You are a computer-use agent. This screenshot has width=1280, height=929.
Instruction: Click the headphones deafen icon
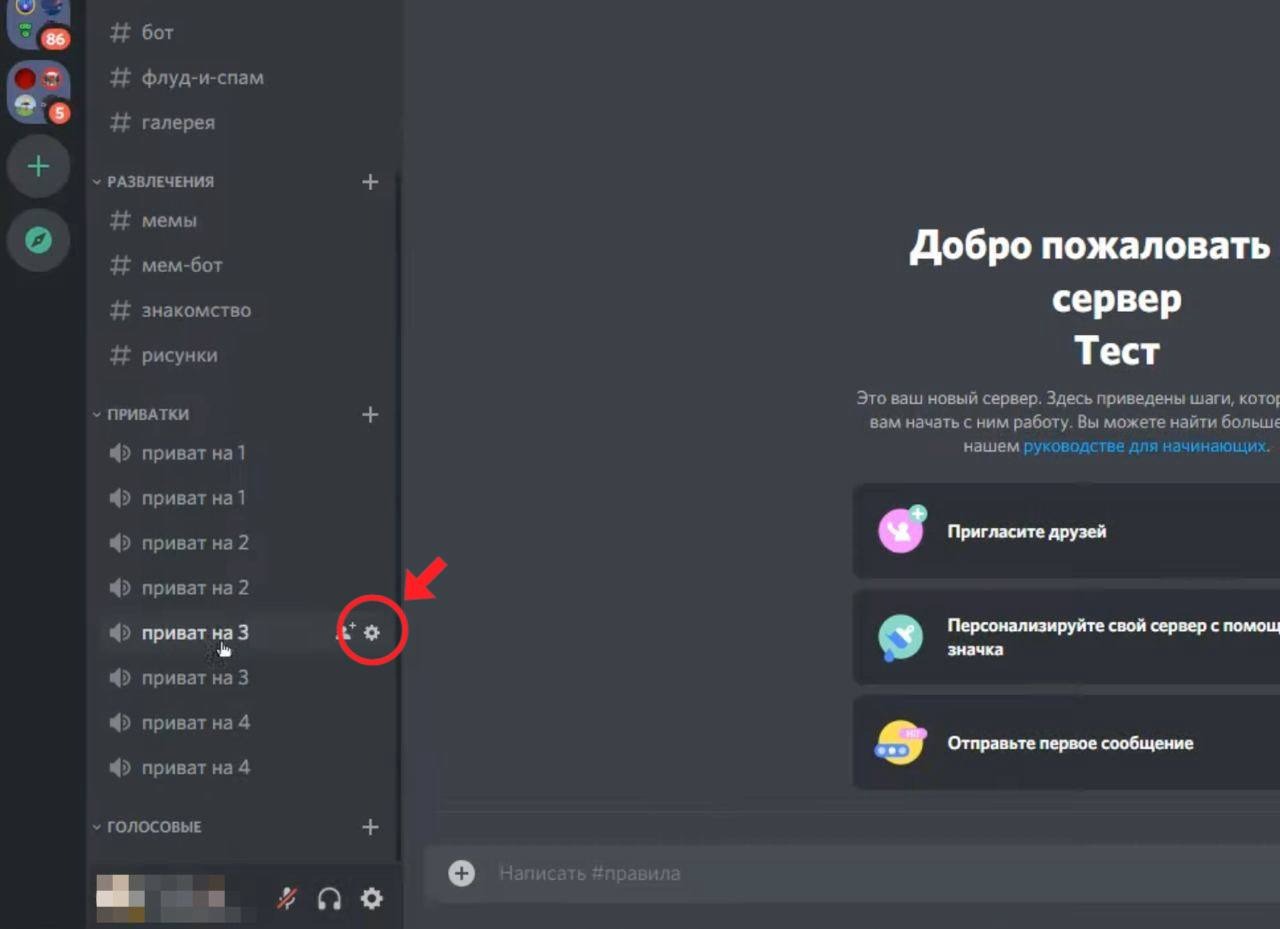(x=328, y=898)
